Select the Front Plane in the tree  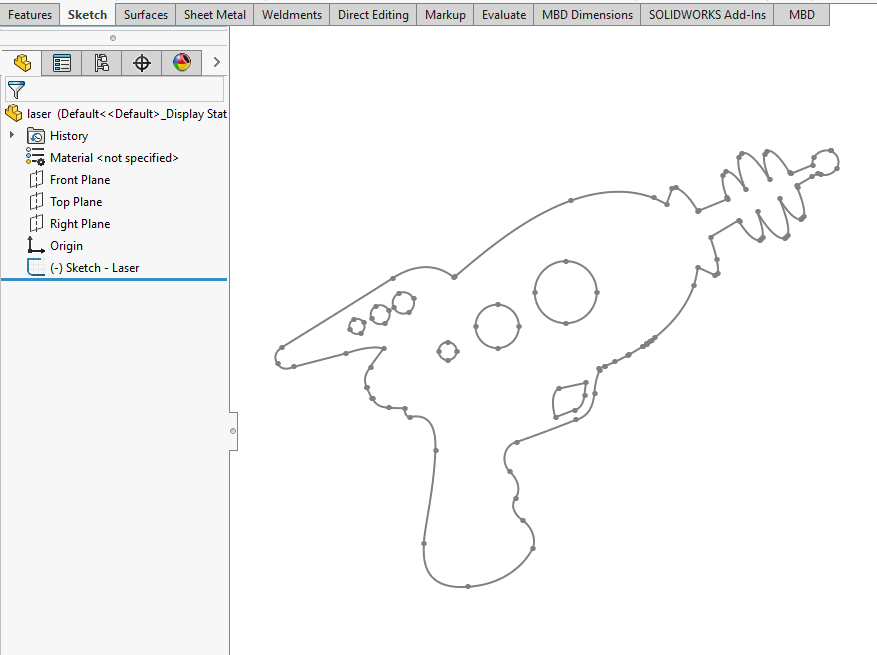[80, 180]
